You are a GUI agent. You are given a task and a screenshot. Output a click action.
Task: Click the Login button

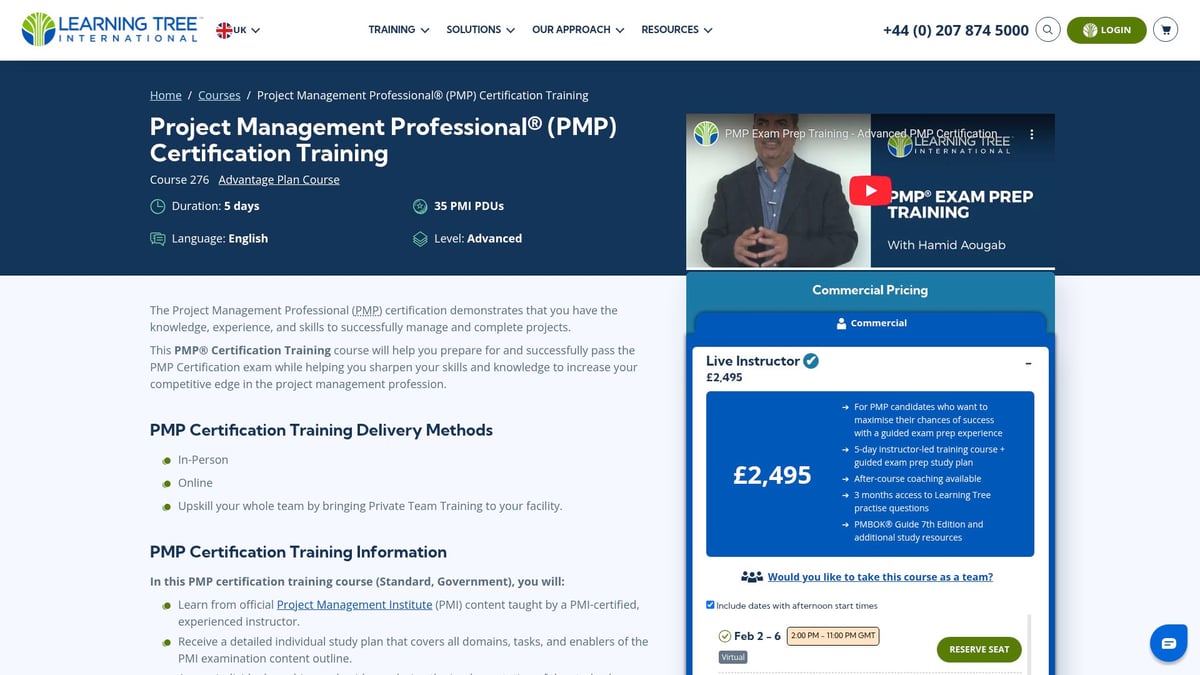(x=1106, y=30)
